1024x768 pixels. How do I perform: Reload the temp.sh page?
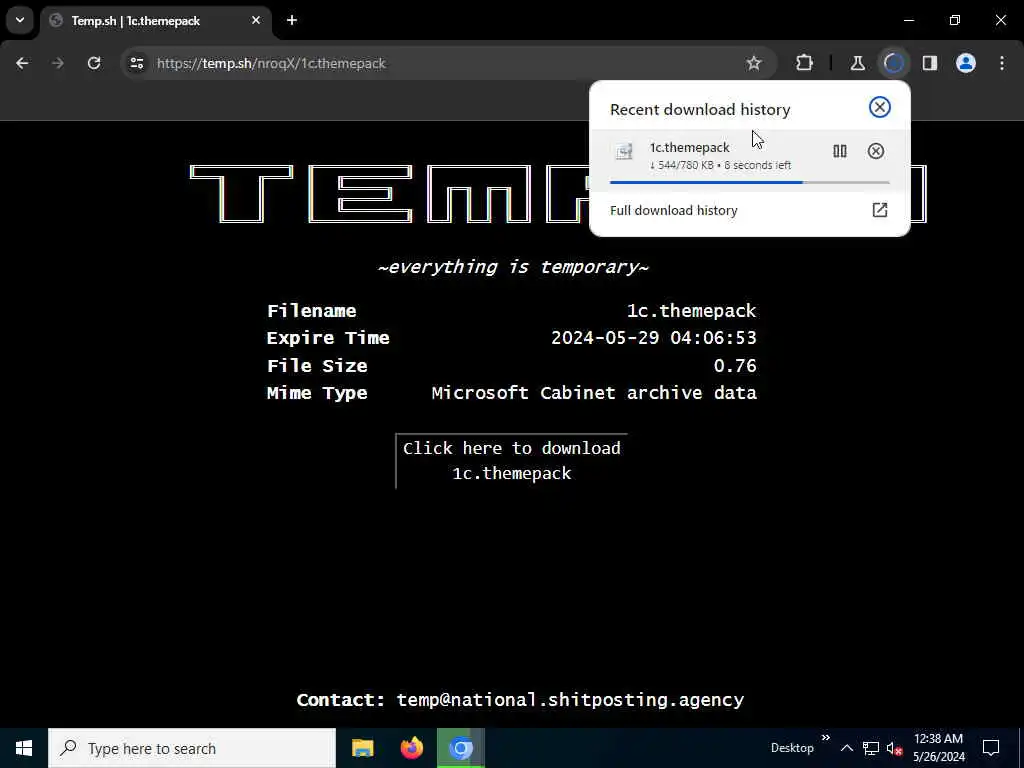coord(94,63)
